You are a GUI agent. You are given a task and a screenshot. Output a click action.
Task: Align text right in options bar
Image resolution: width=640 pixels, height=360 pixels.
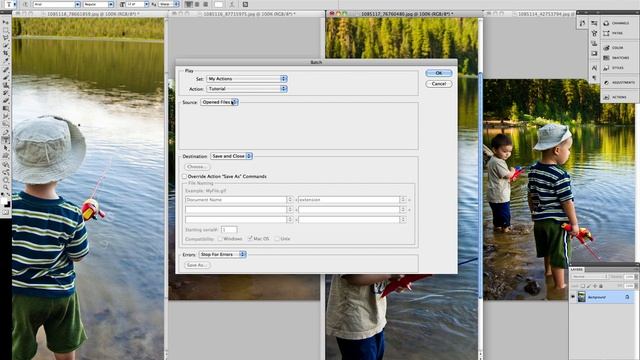(x=206, y=4)
